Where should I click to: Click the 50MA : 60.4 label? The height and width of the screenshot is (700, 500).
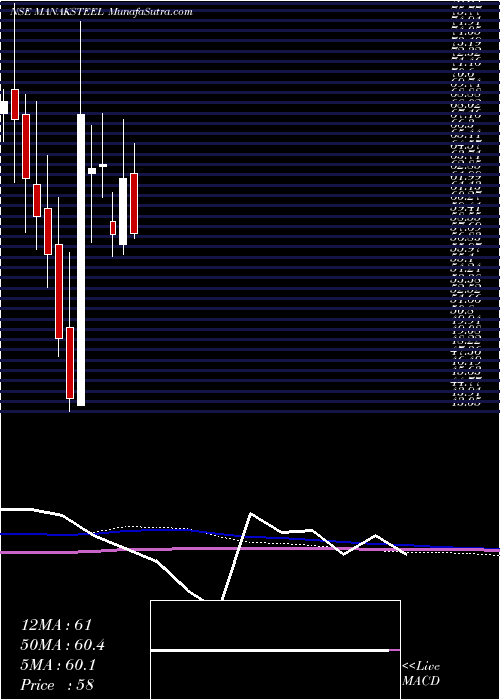click(x=63, y=645)
